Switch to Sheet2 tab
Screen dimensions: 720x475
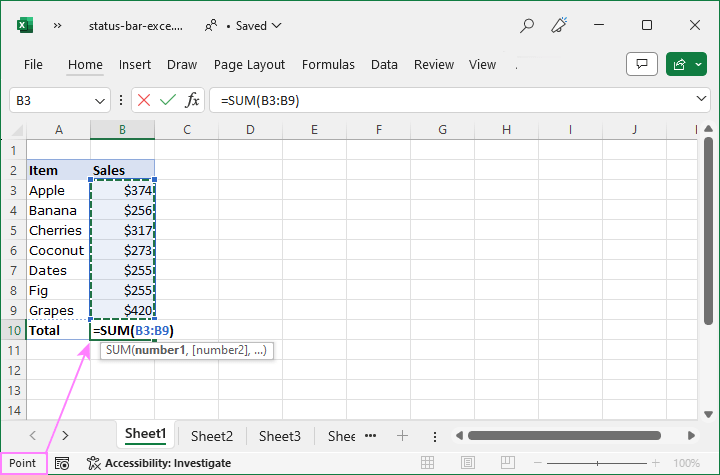(212, 436)
